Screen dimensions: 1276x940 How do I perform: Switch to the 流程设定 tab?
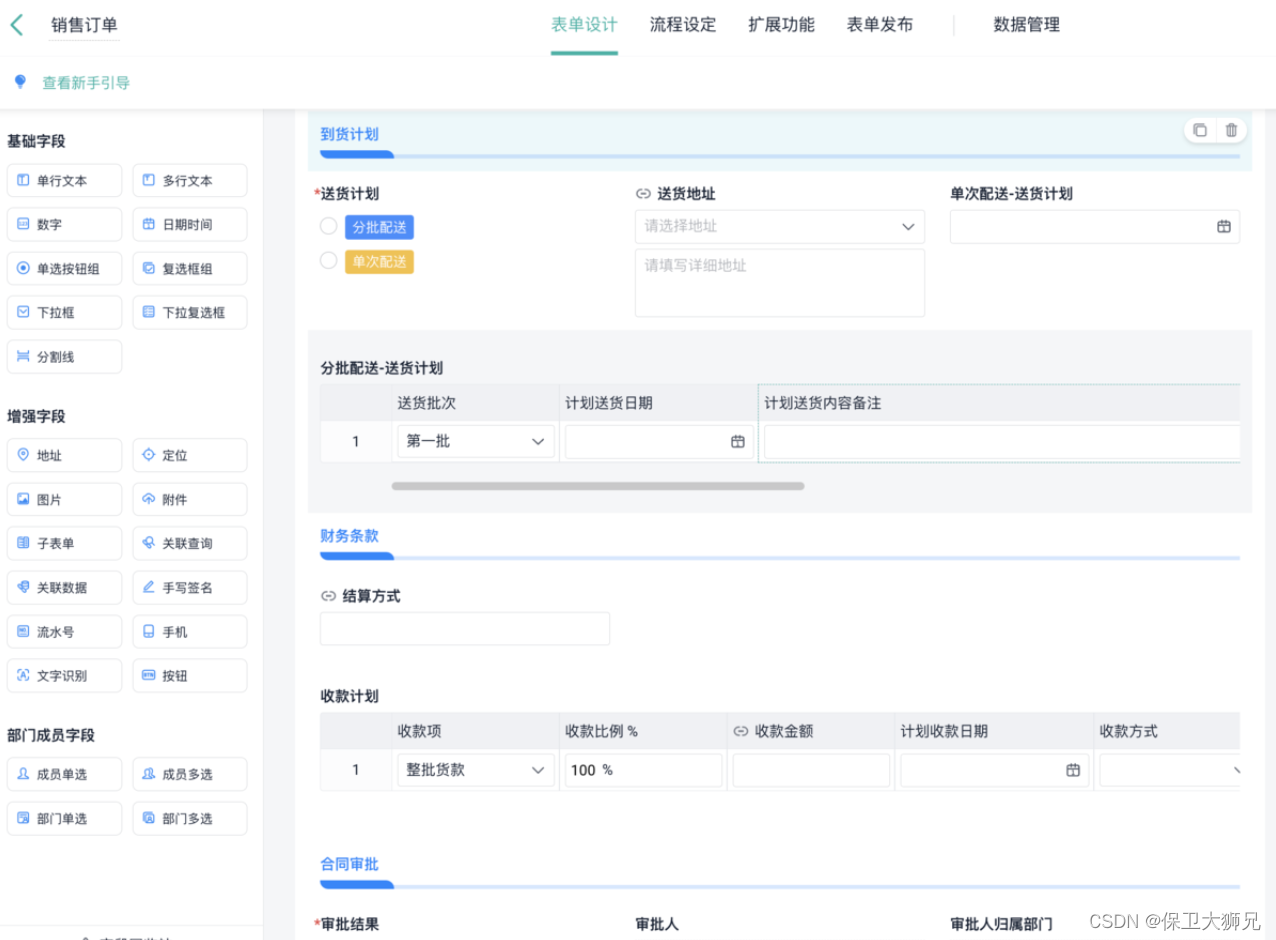[683, 25]
